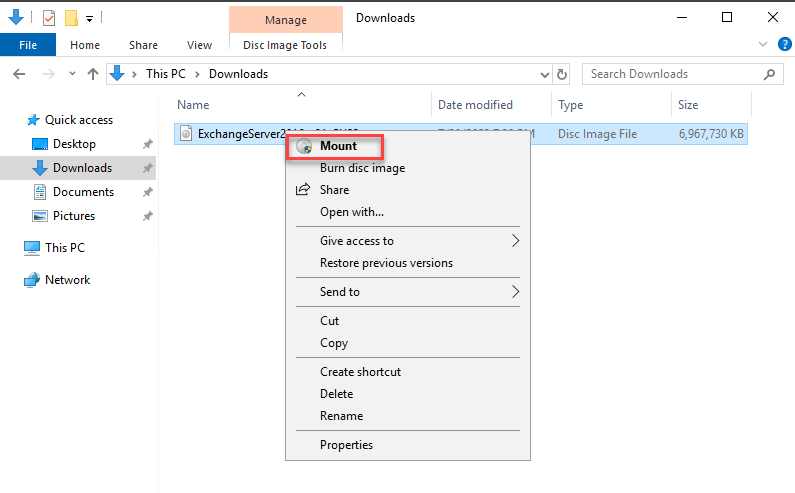Open This PC in navigation pane

[64, 248]
